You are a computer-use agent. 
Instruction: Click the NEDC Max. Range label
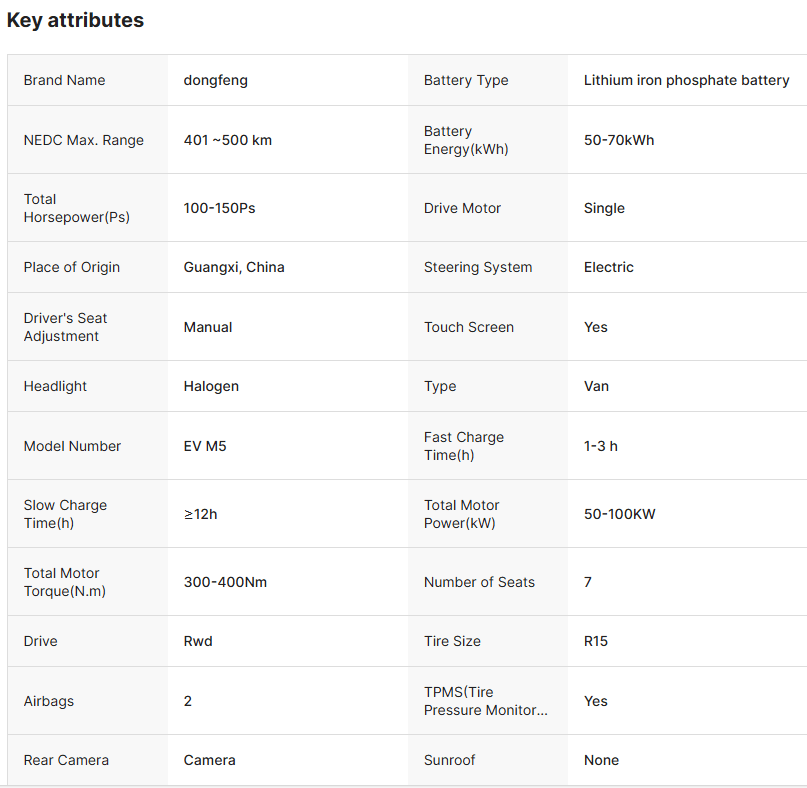pyautogui.click(x=83, y=140)
